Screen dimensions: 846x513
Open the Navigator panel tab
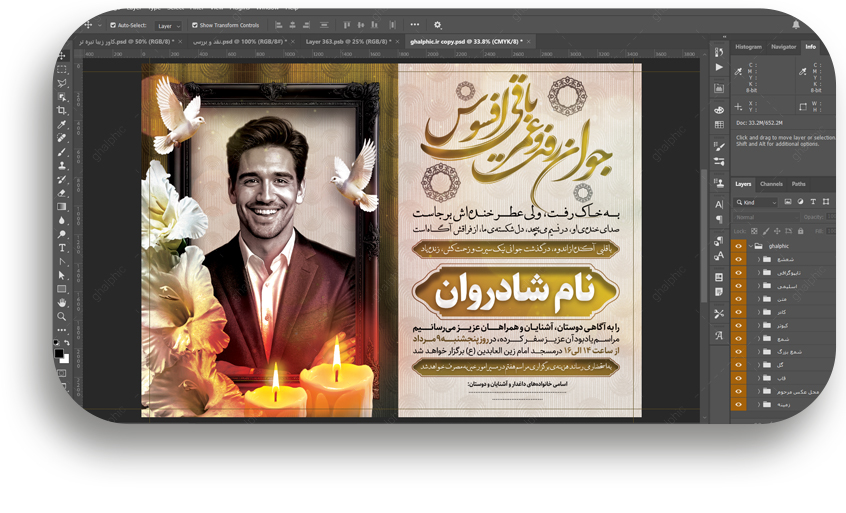pyautogui.click(x=783, y=47)
